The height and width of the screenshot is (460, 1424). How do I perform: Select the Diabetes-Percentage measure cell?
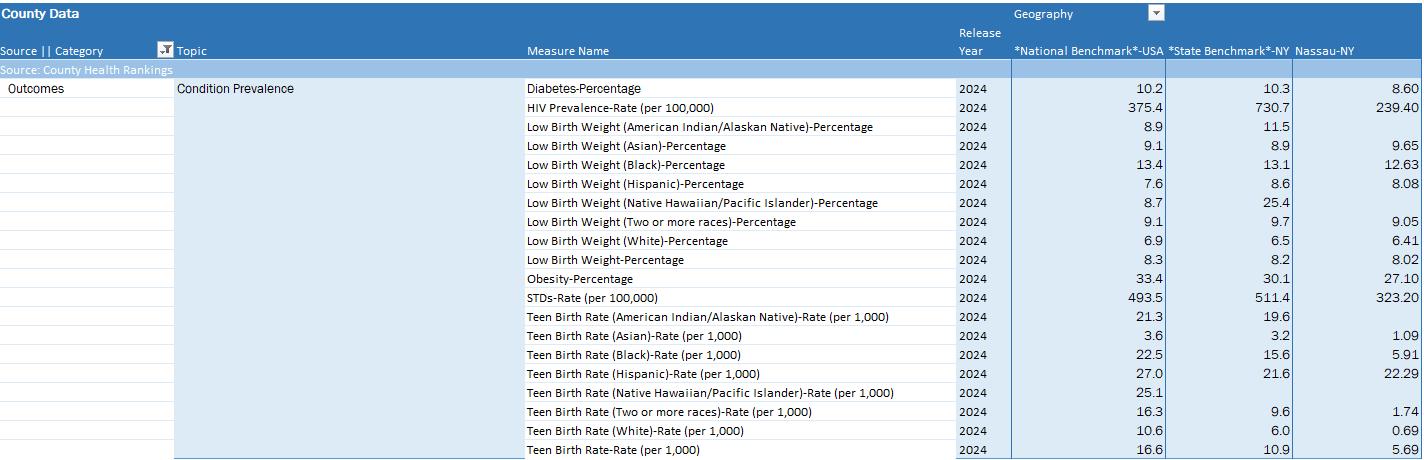tap(584, 89)
